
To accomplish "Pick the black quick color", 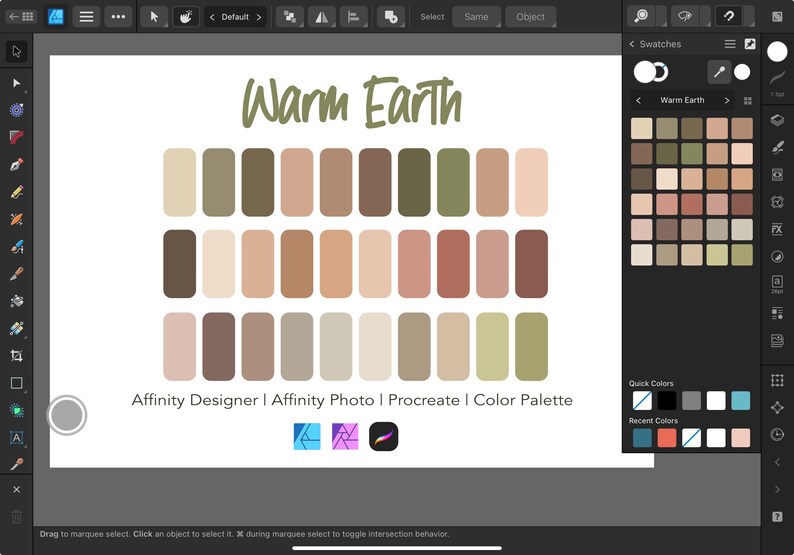I will (666, 401).
